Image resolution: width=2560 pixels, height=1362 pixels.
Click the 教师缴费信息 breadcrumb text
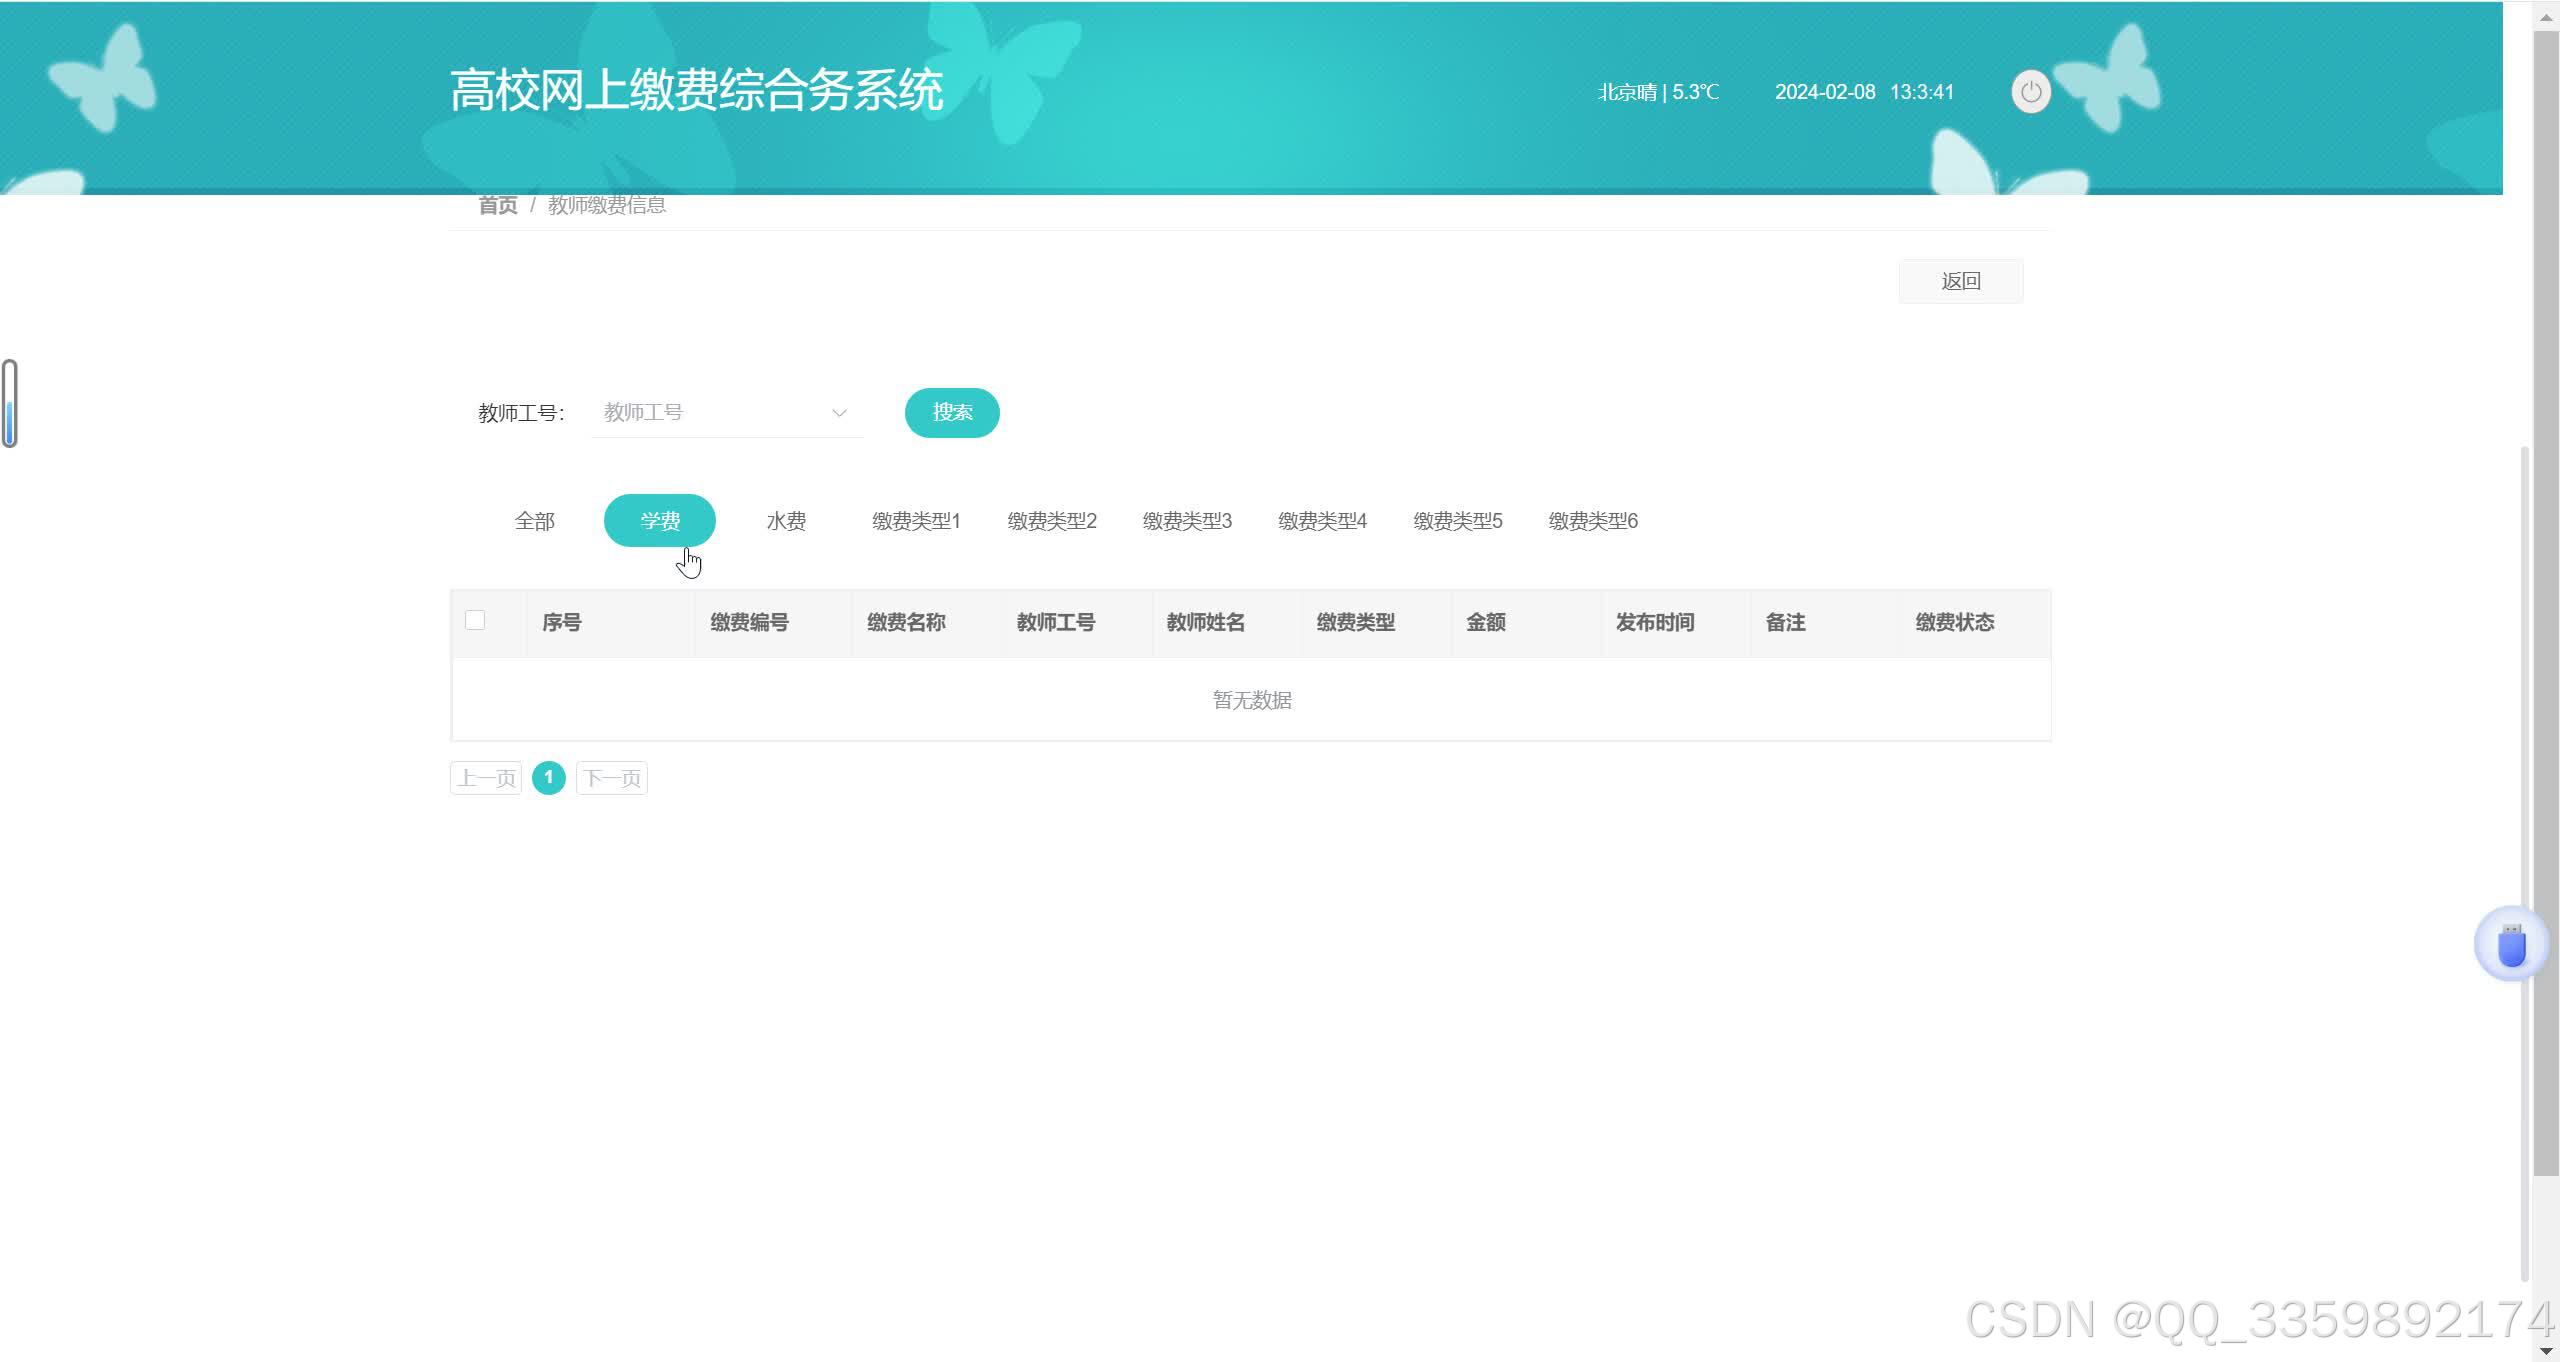point(607,205)
